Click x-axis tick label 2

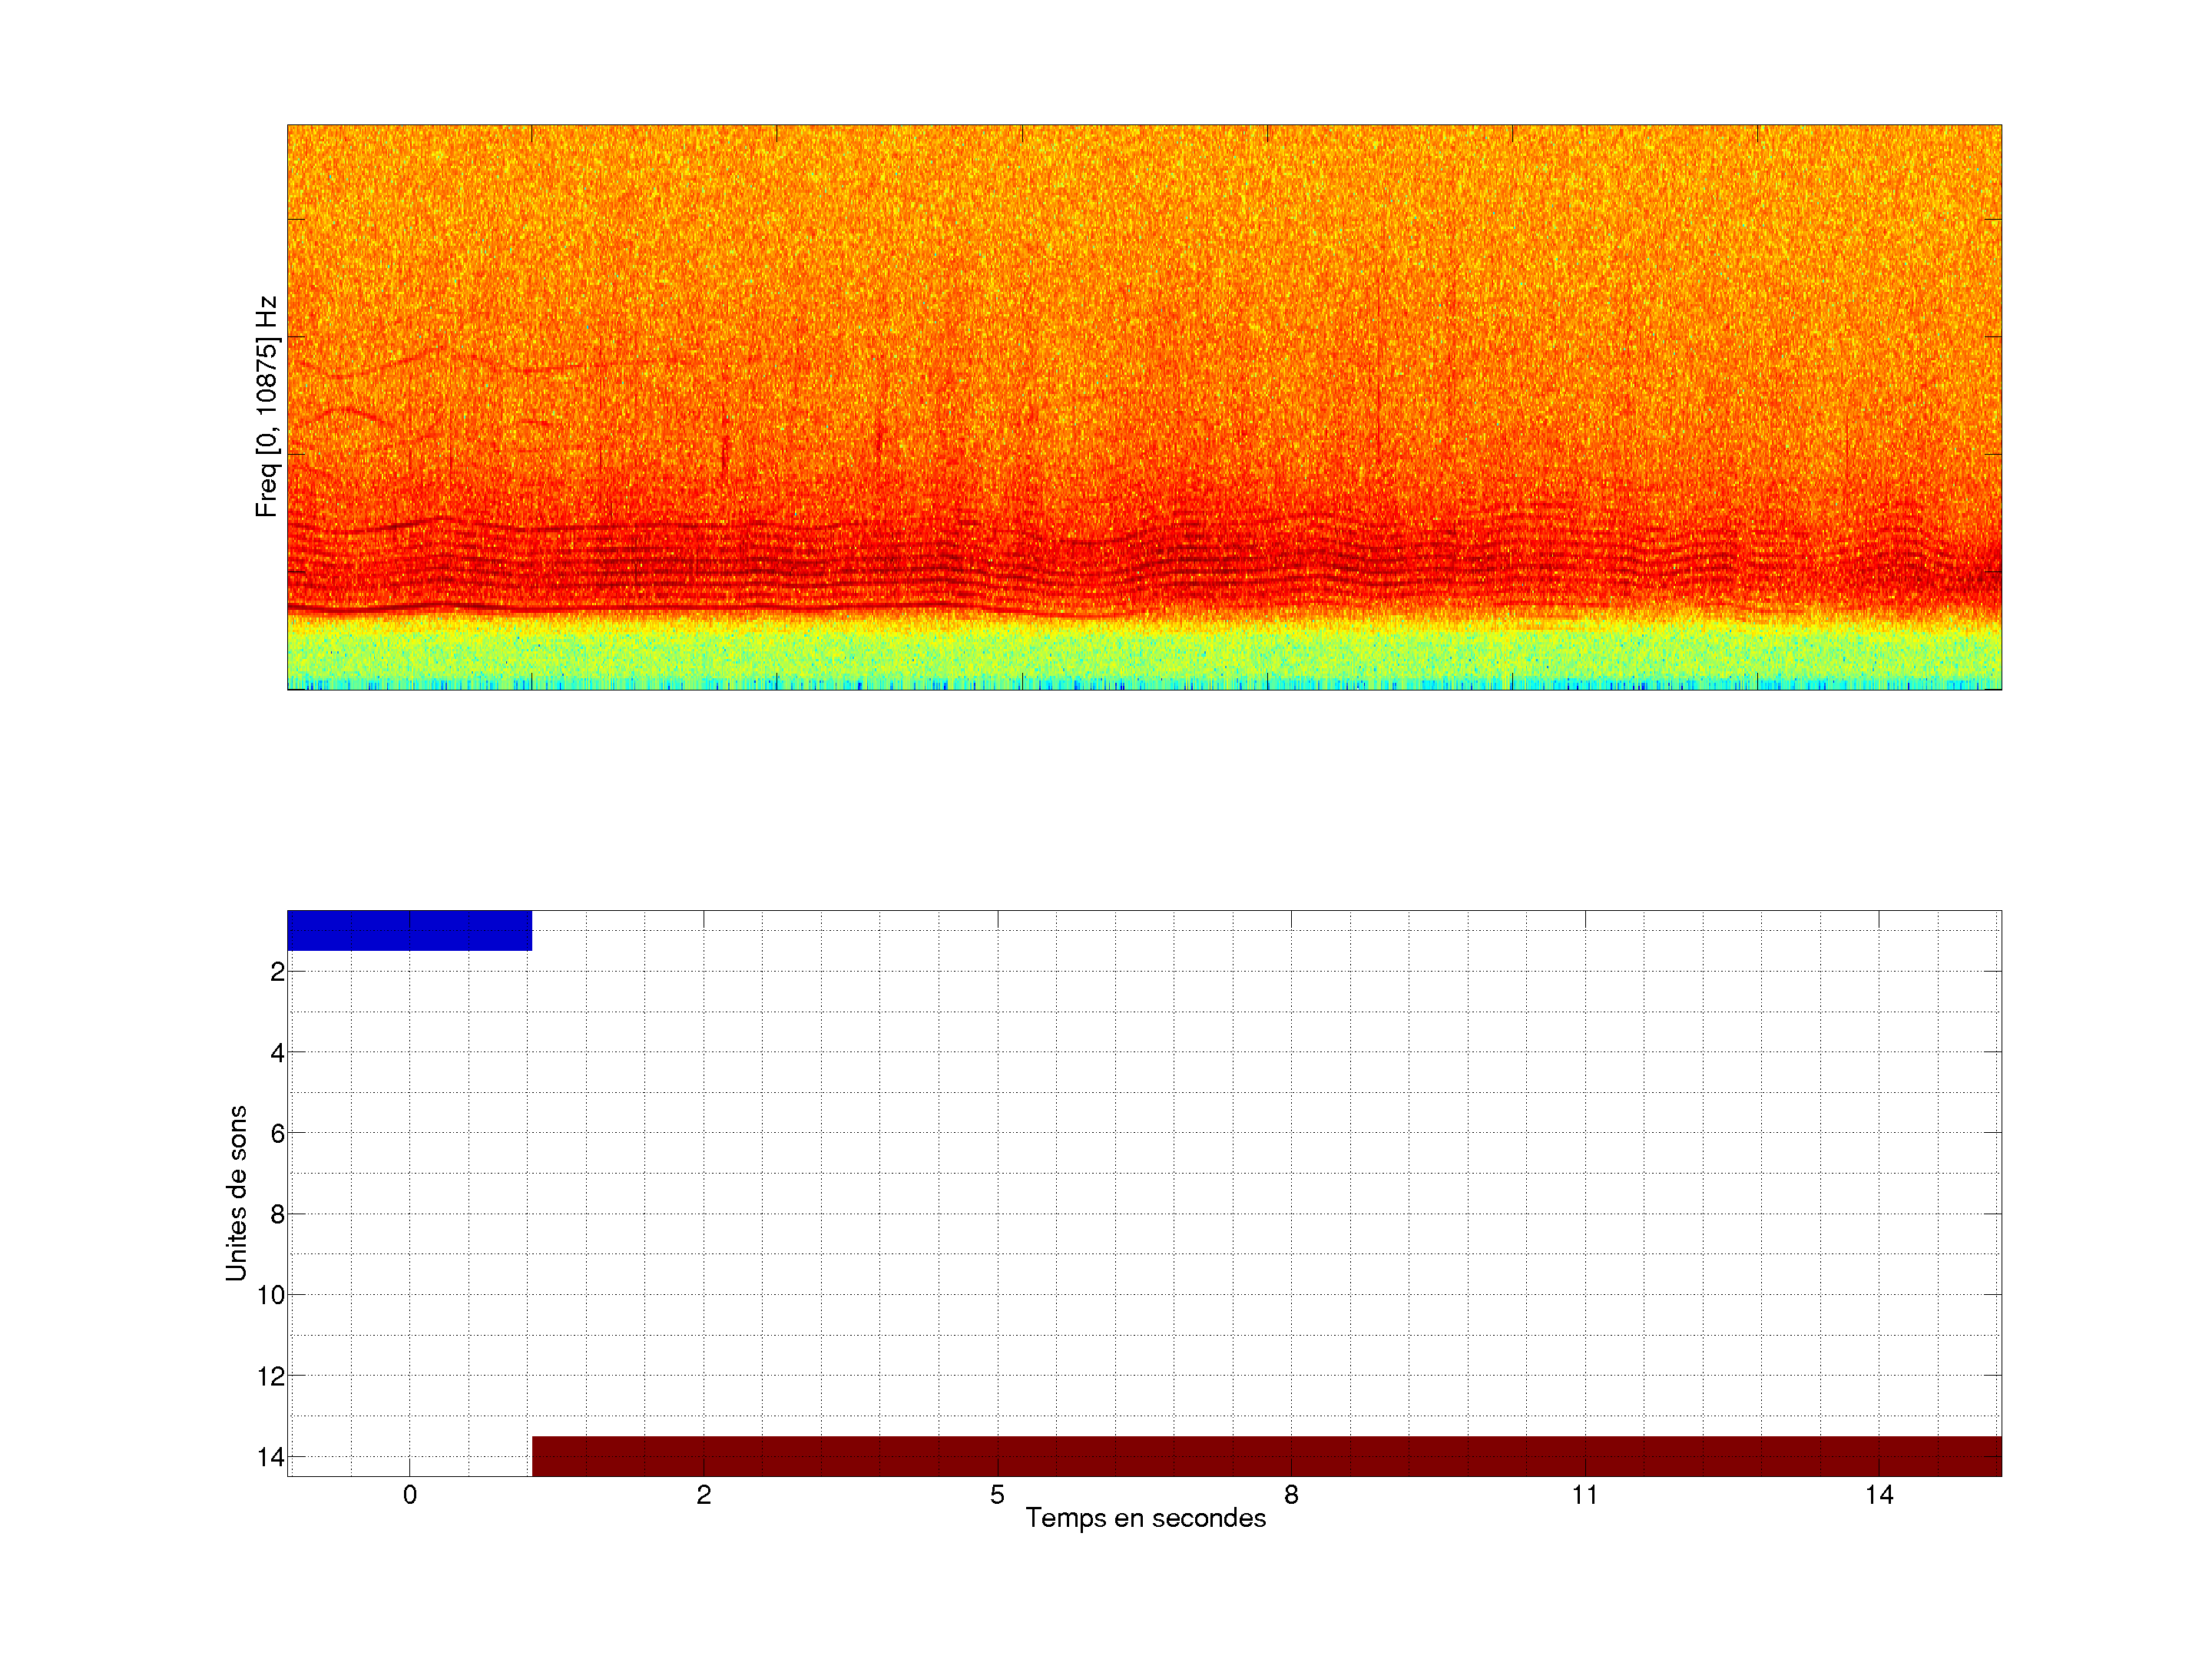tap(704, 1495)
